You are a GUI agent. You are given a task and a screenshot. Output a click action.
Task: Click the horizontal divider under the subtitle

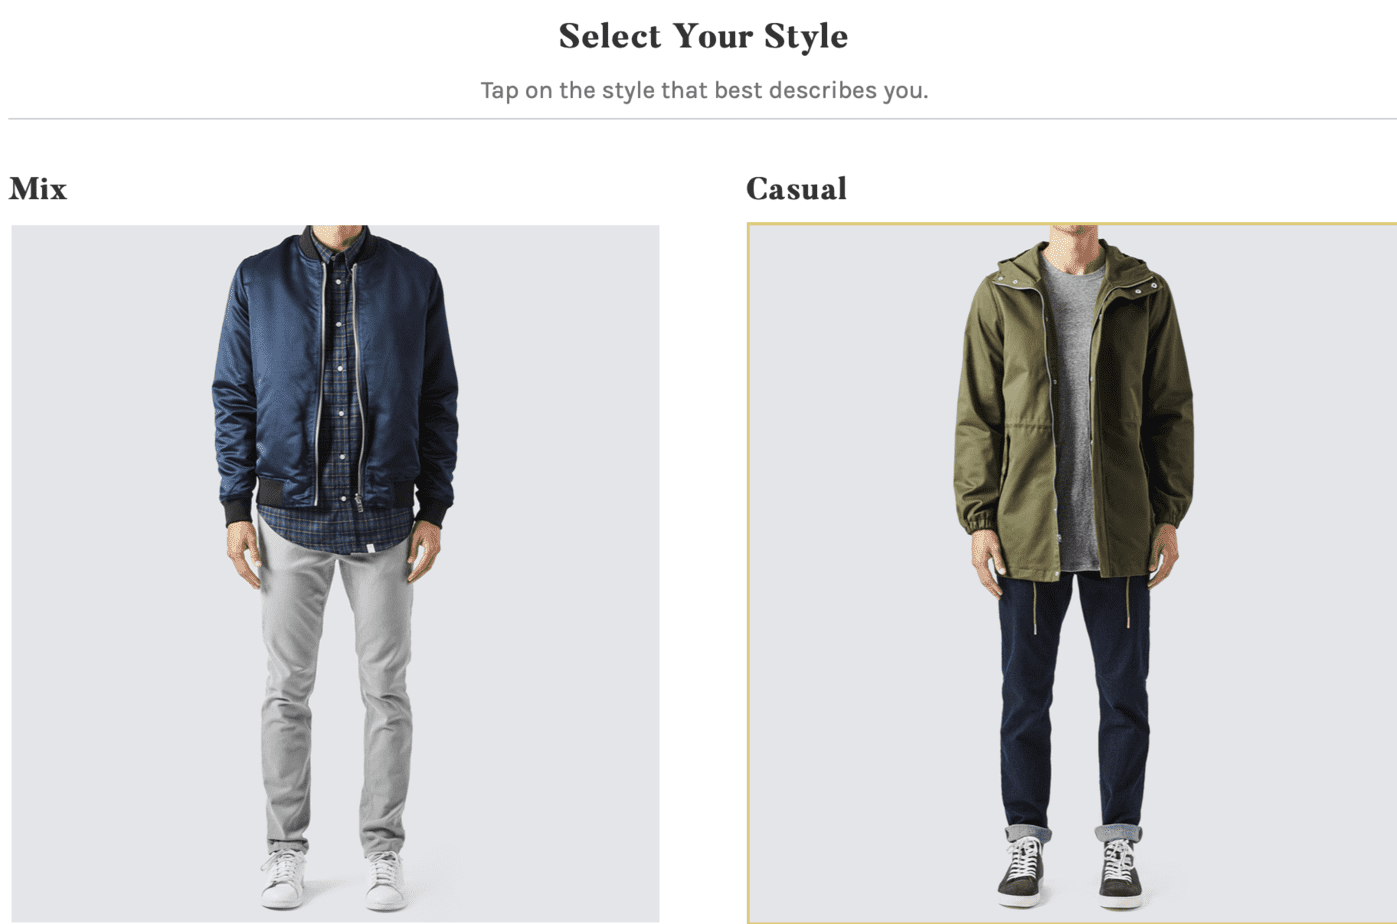coord(702,119)
